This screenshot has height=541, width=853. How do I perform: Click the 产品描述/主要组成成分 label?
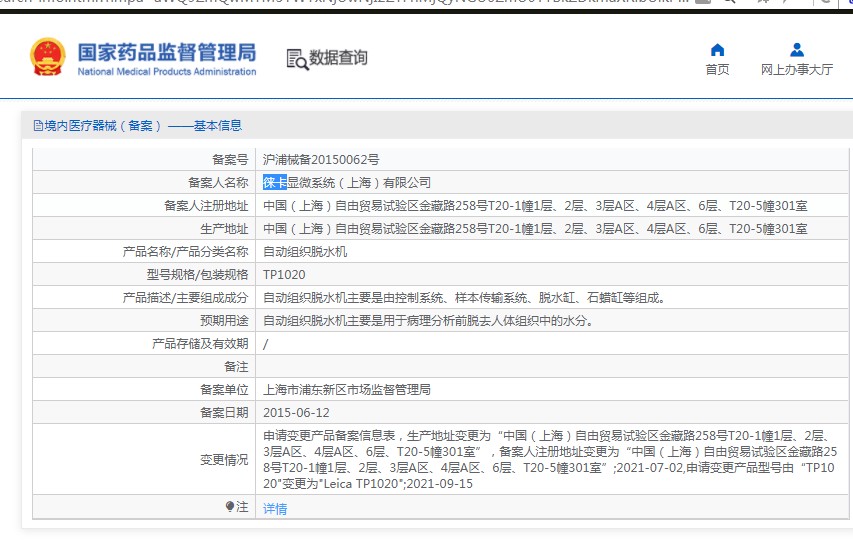coord(186,298)
